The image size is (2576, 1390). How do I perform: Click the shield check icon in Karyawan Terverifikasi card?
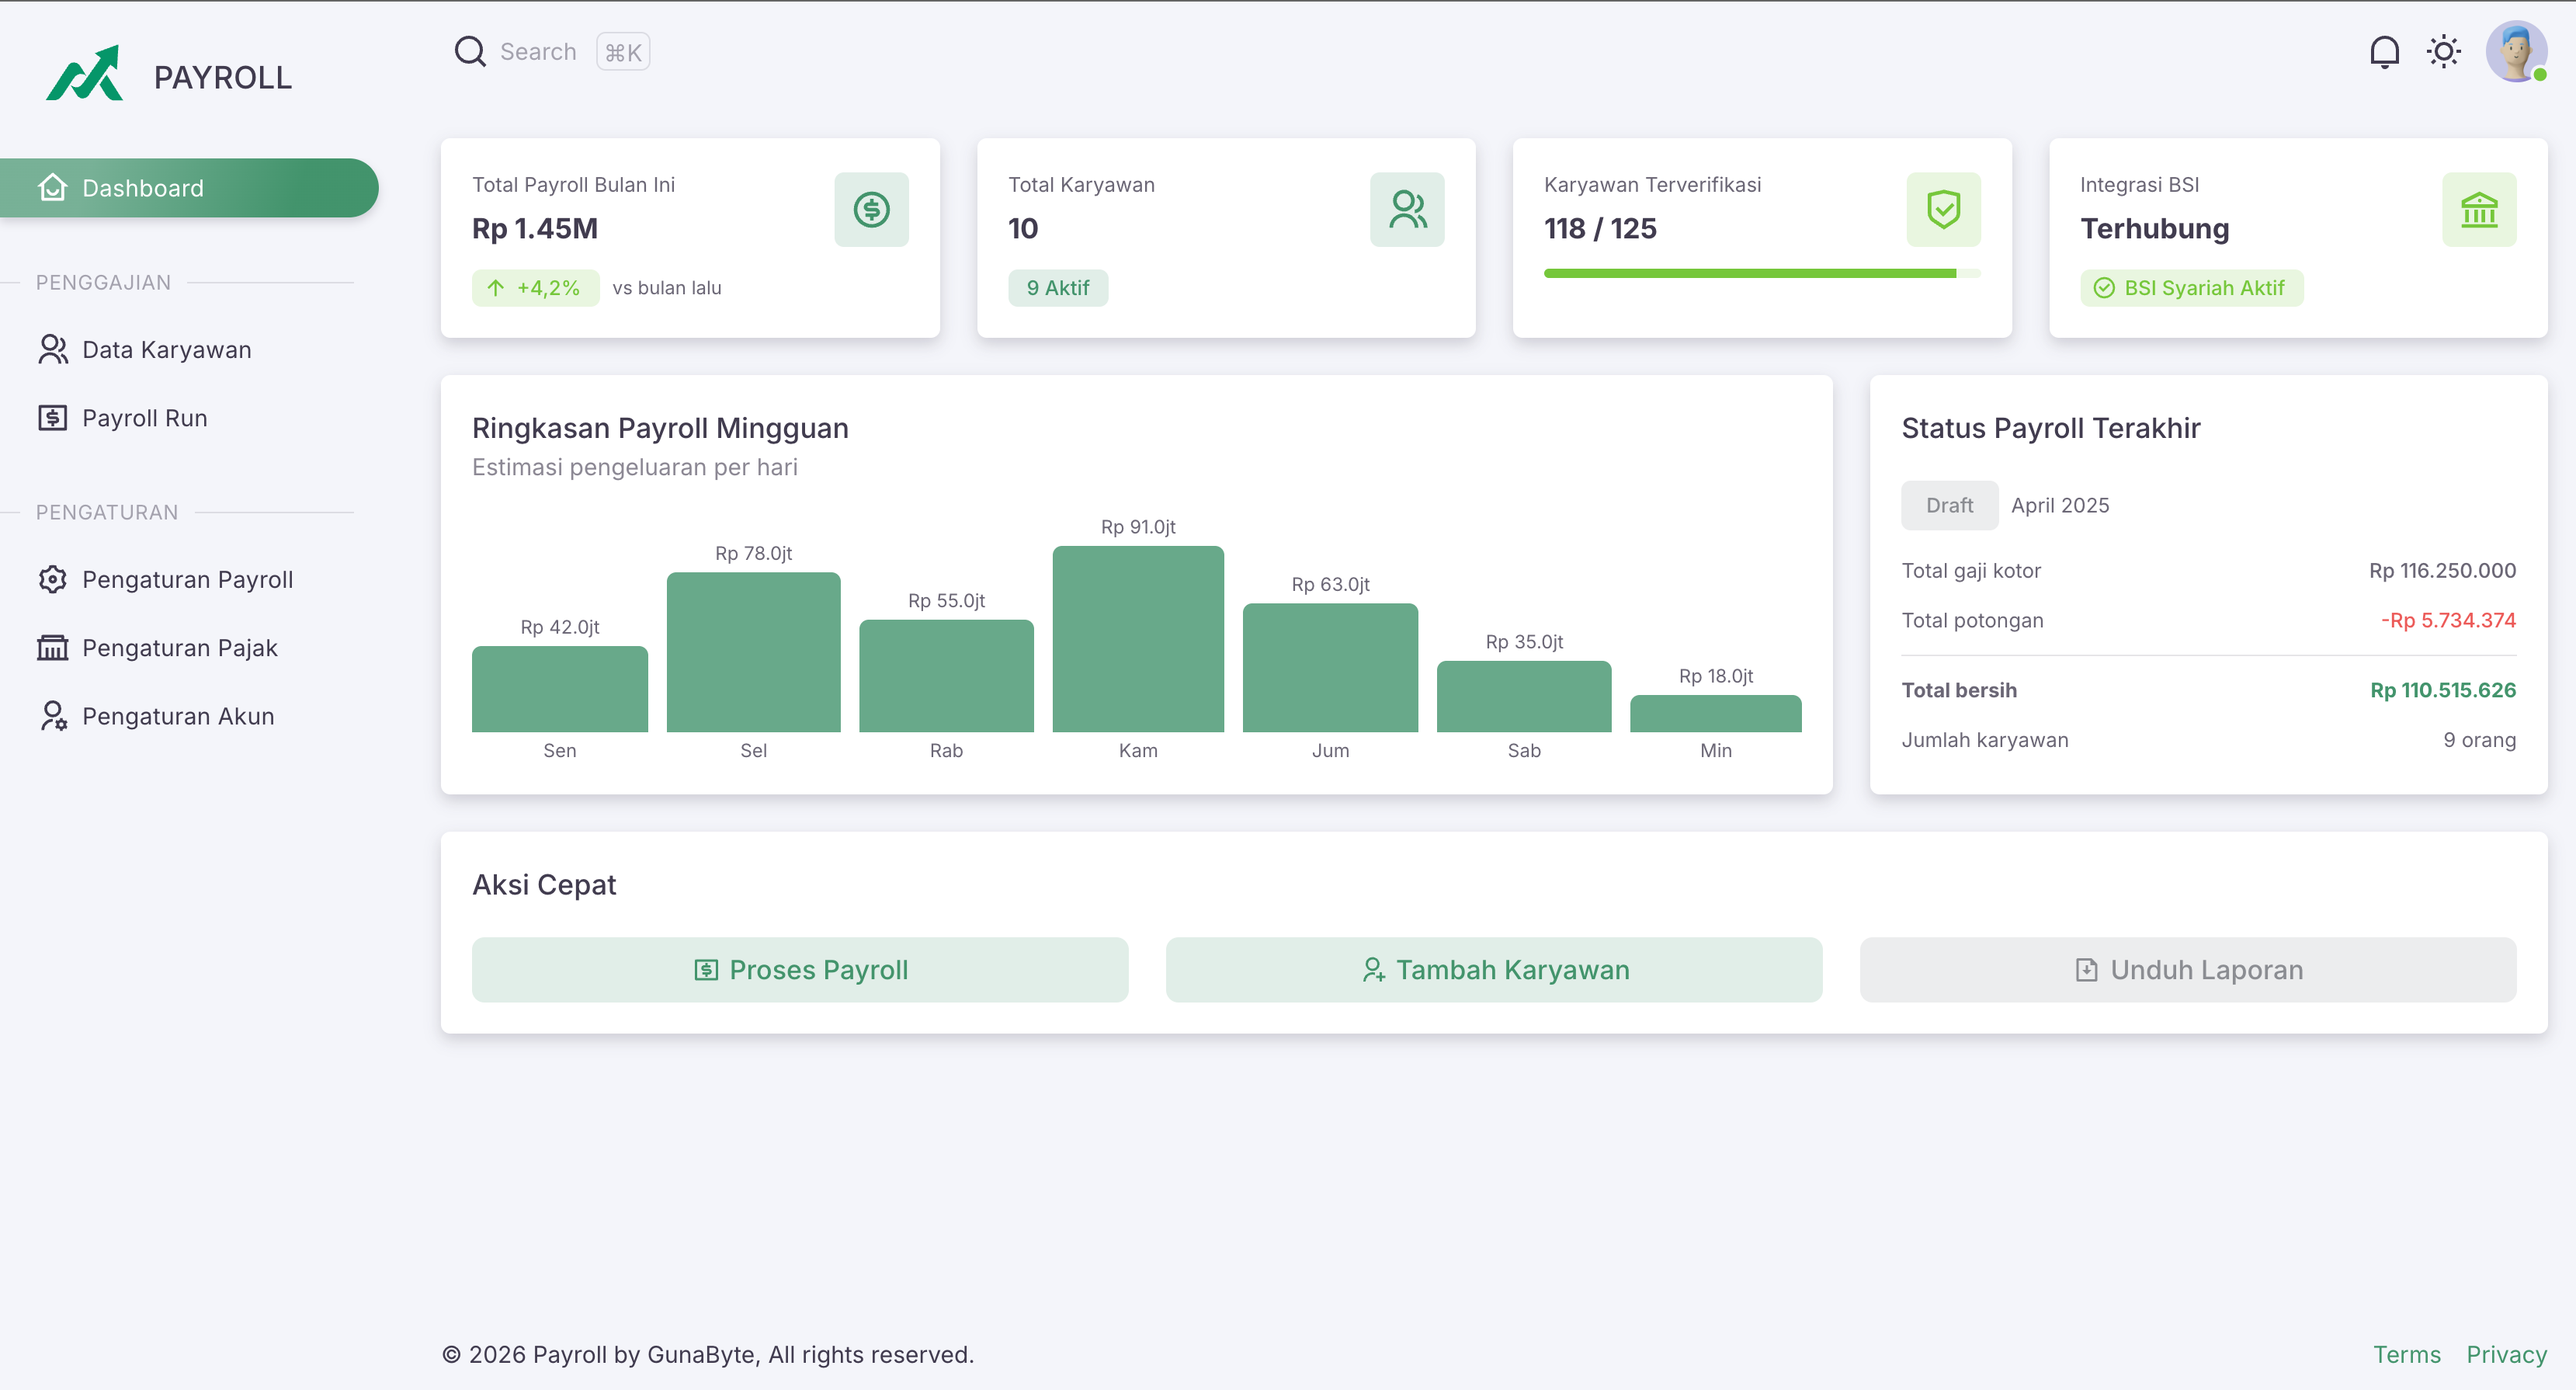(1943, 210)
